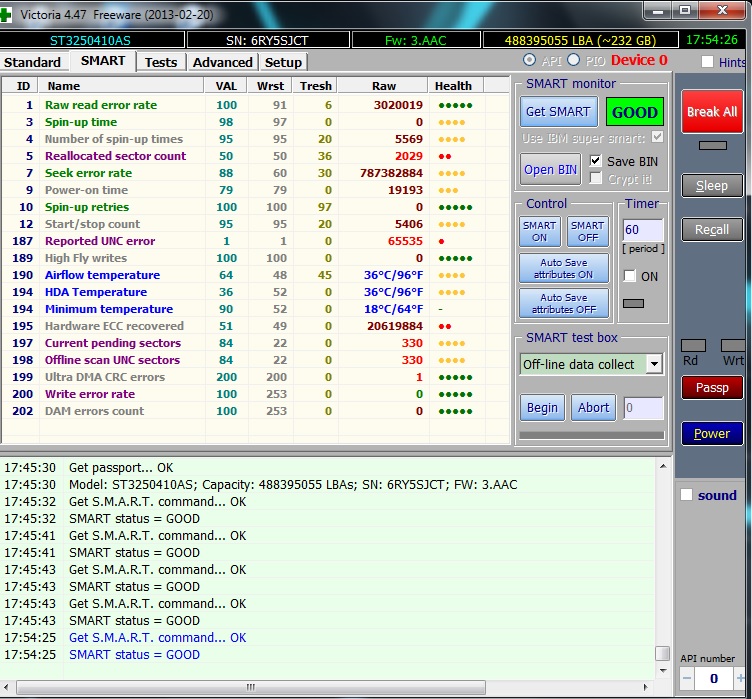The image size is (752, 699).
Task: Open the SMART test box dropdown
Action: (x=654, y=364)
